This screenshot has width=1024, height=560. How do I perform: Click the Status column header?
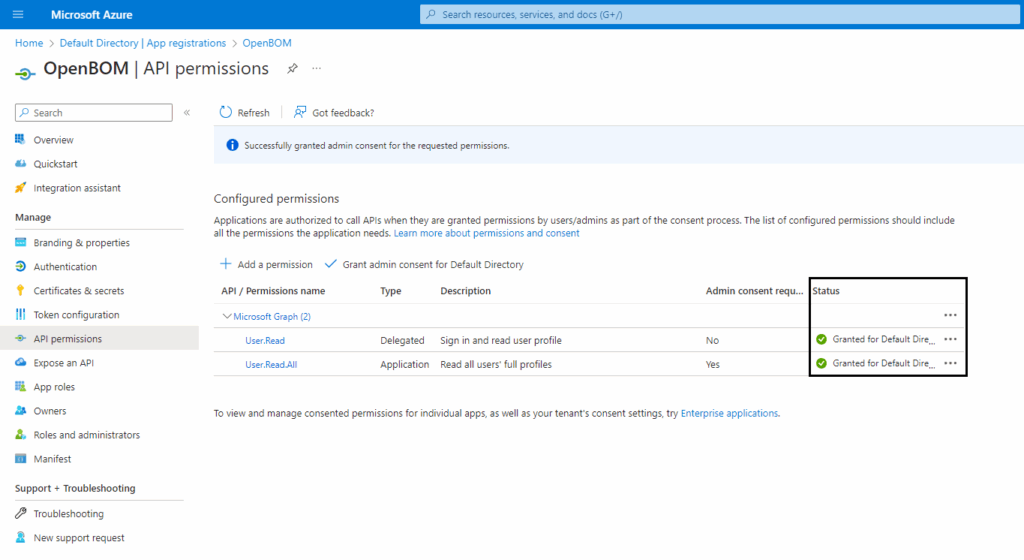[826, 290]
